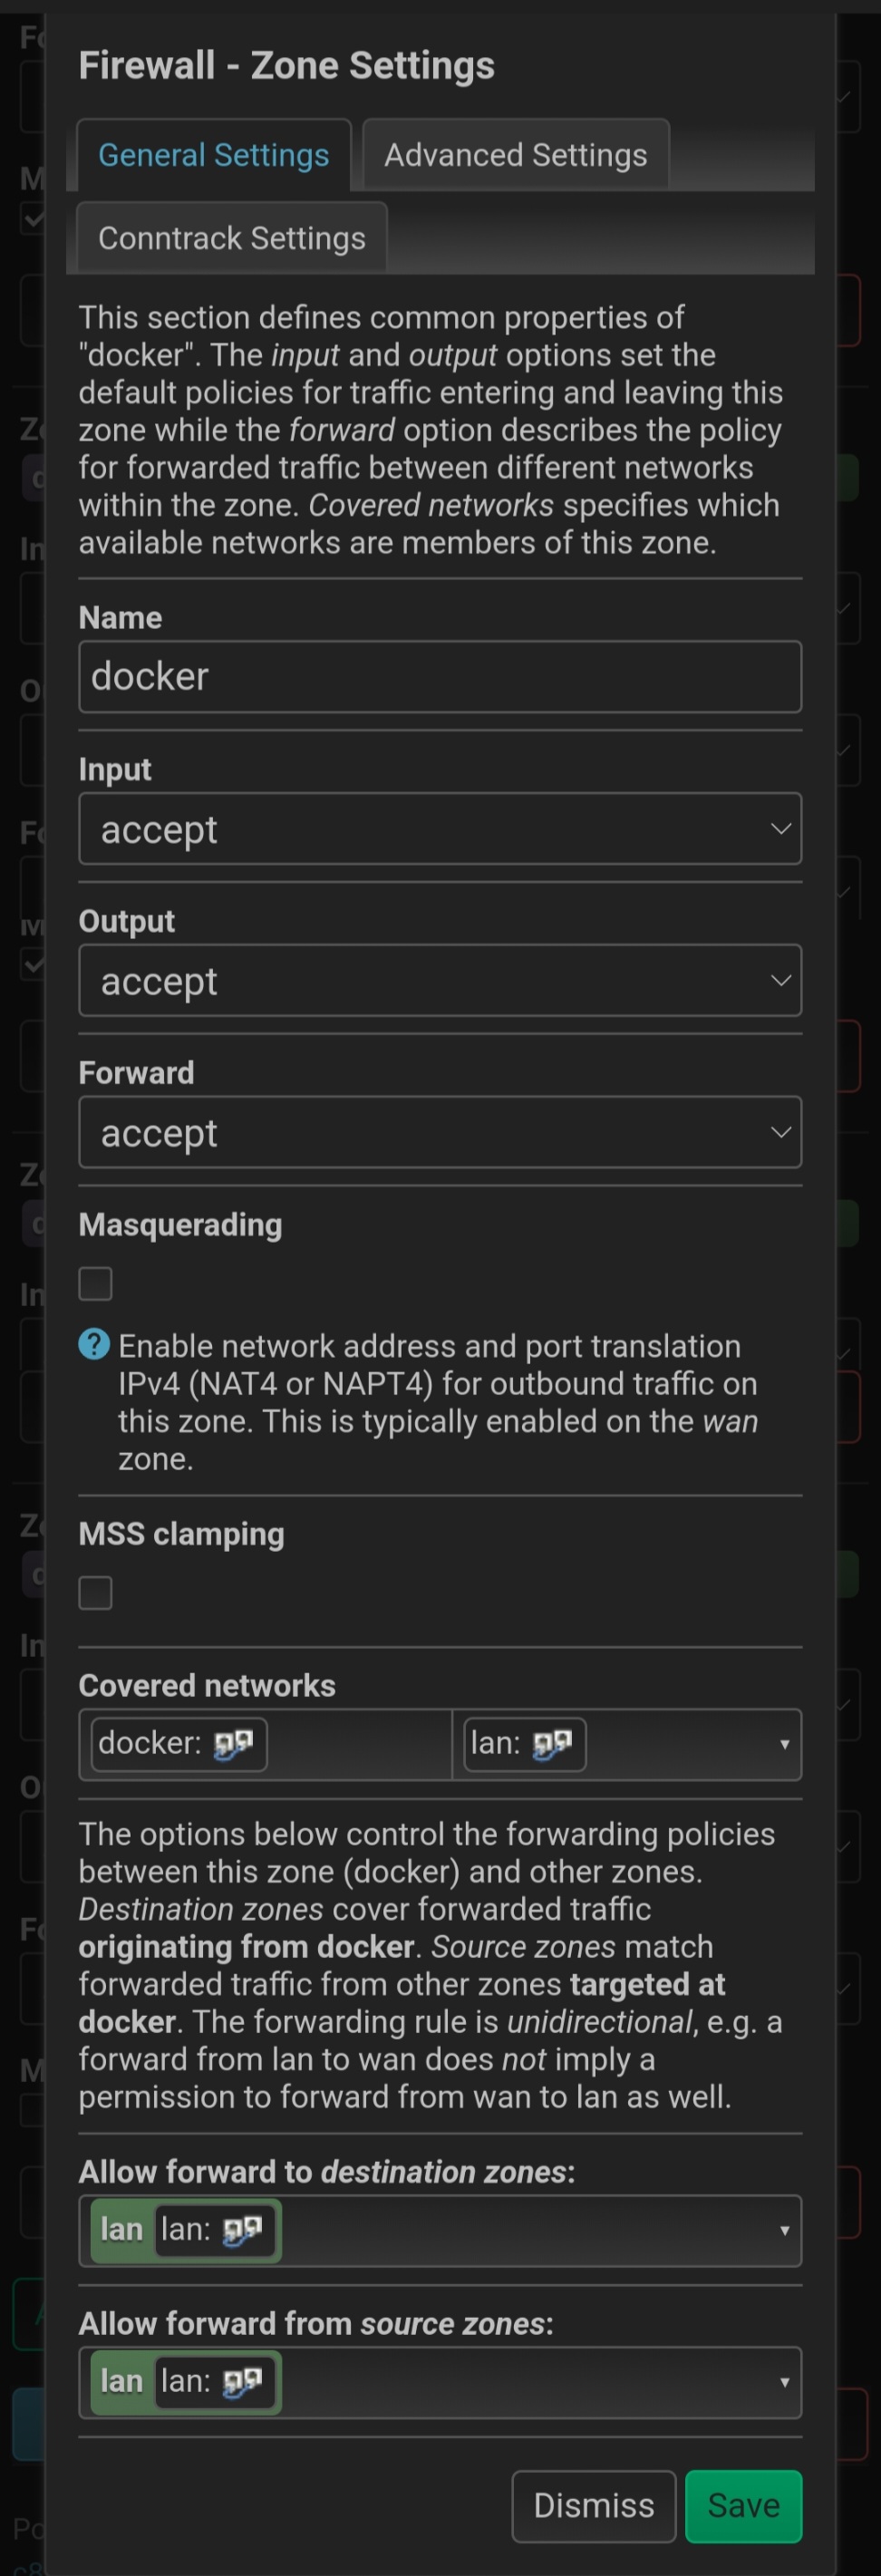The image size is (881, 2576).
Task: Click the Name input field containing docker
Action: point(440,677)
